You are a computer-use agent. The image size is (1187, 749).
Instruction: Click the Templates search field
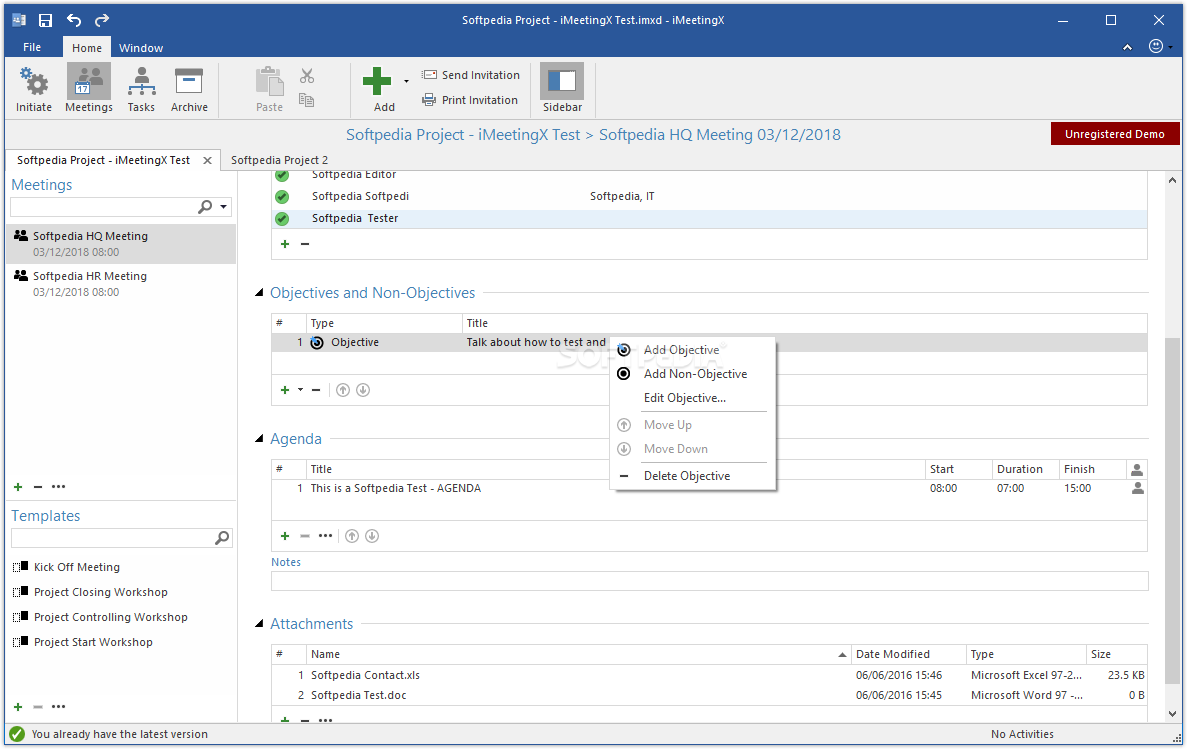pos(112,538)
